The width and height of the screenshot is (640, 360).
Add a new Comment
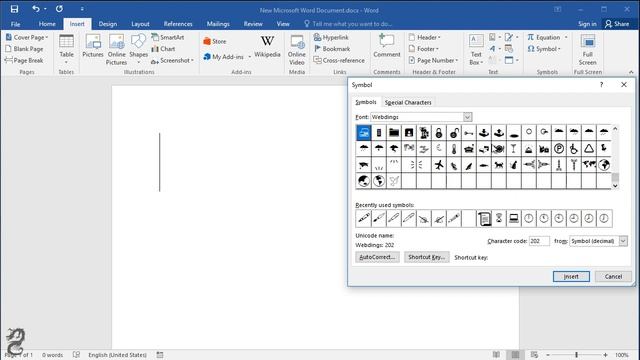pyautogui.click(x=387, y=46)
